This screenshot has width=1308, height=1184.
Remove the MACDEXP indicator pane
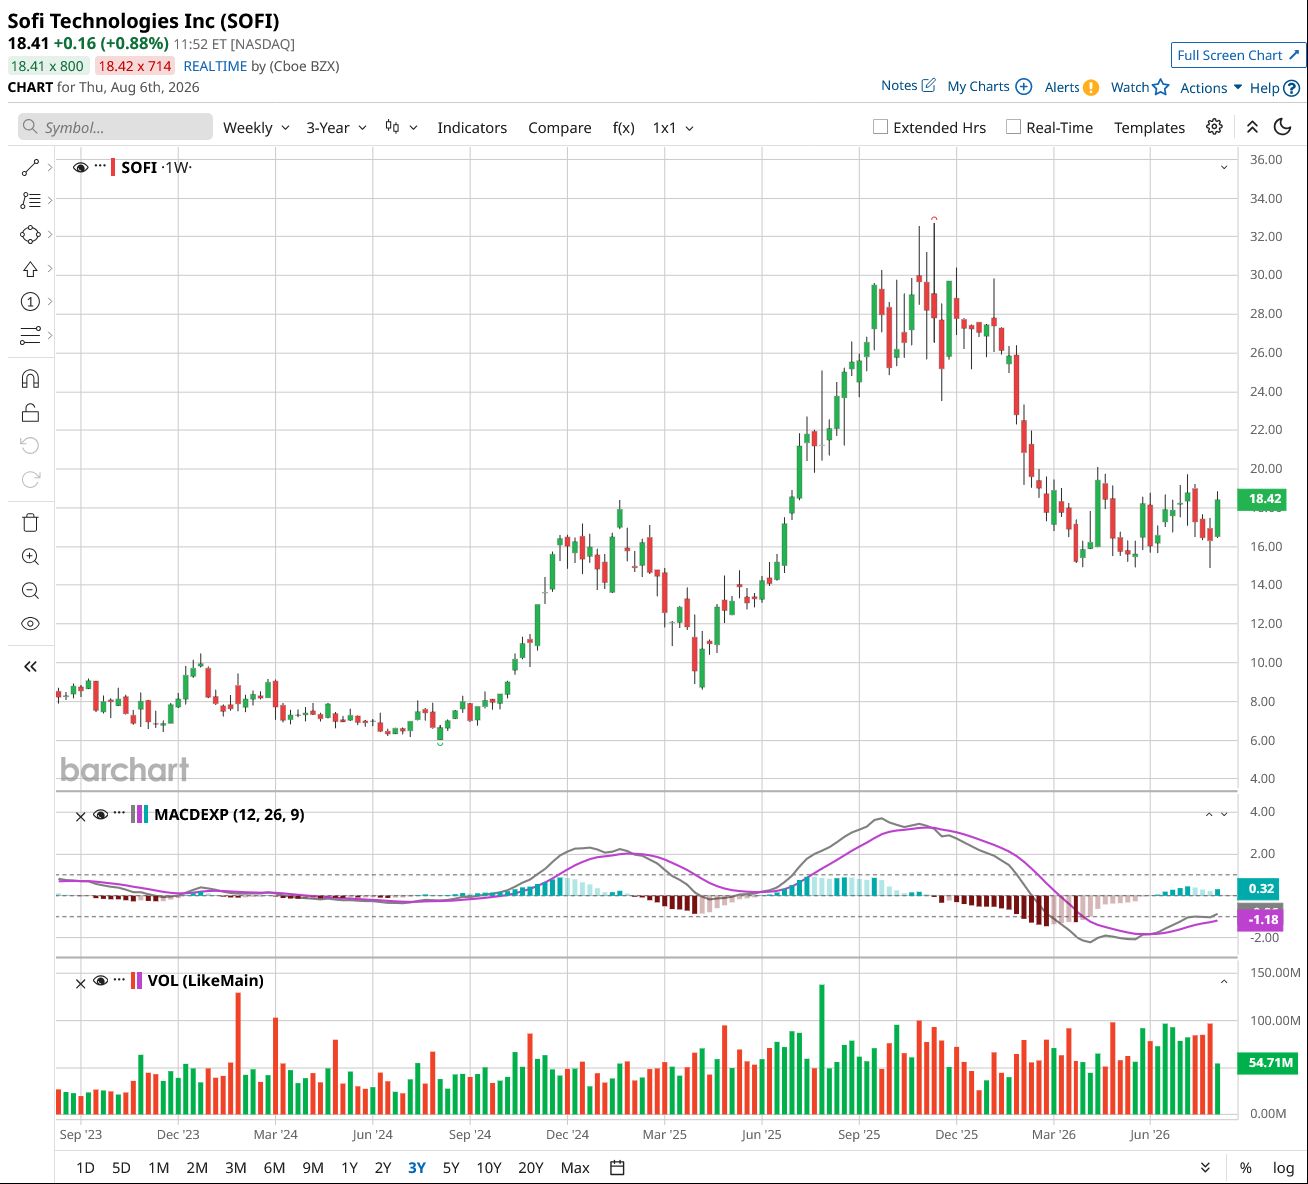[81, 816]
